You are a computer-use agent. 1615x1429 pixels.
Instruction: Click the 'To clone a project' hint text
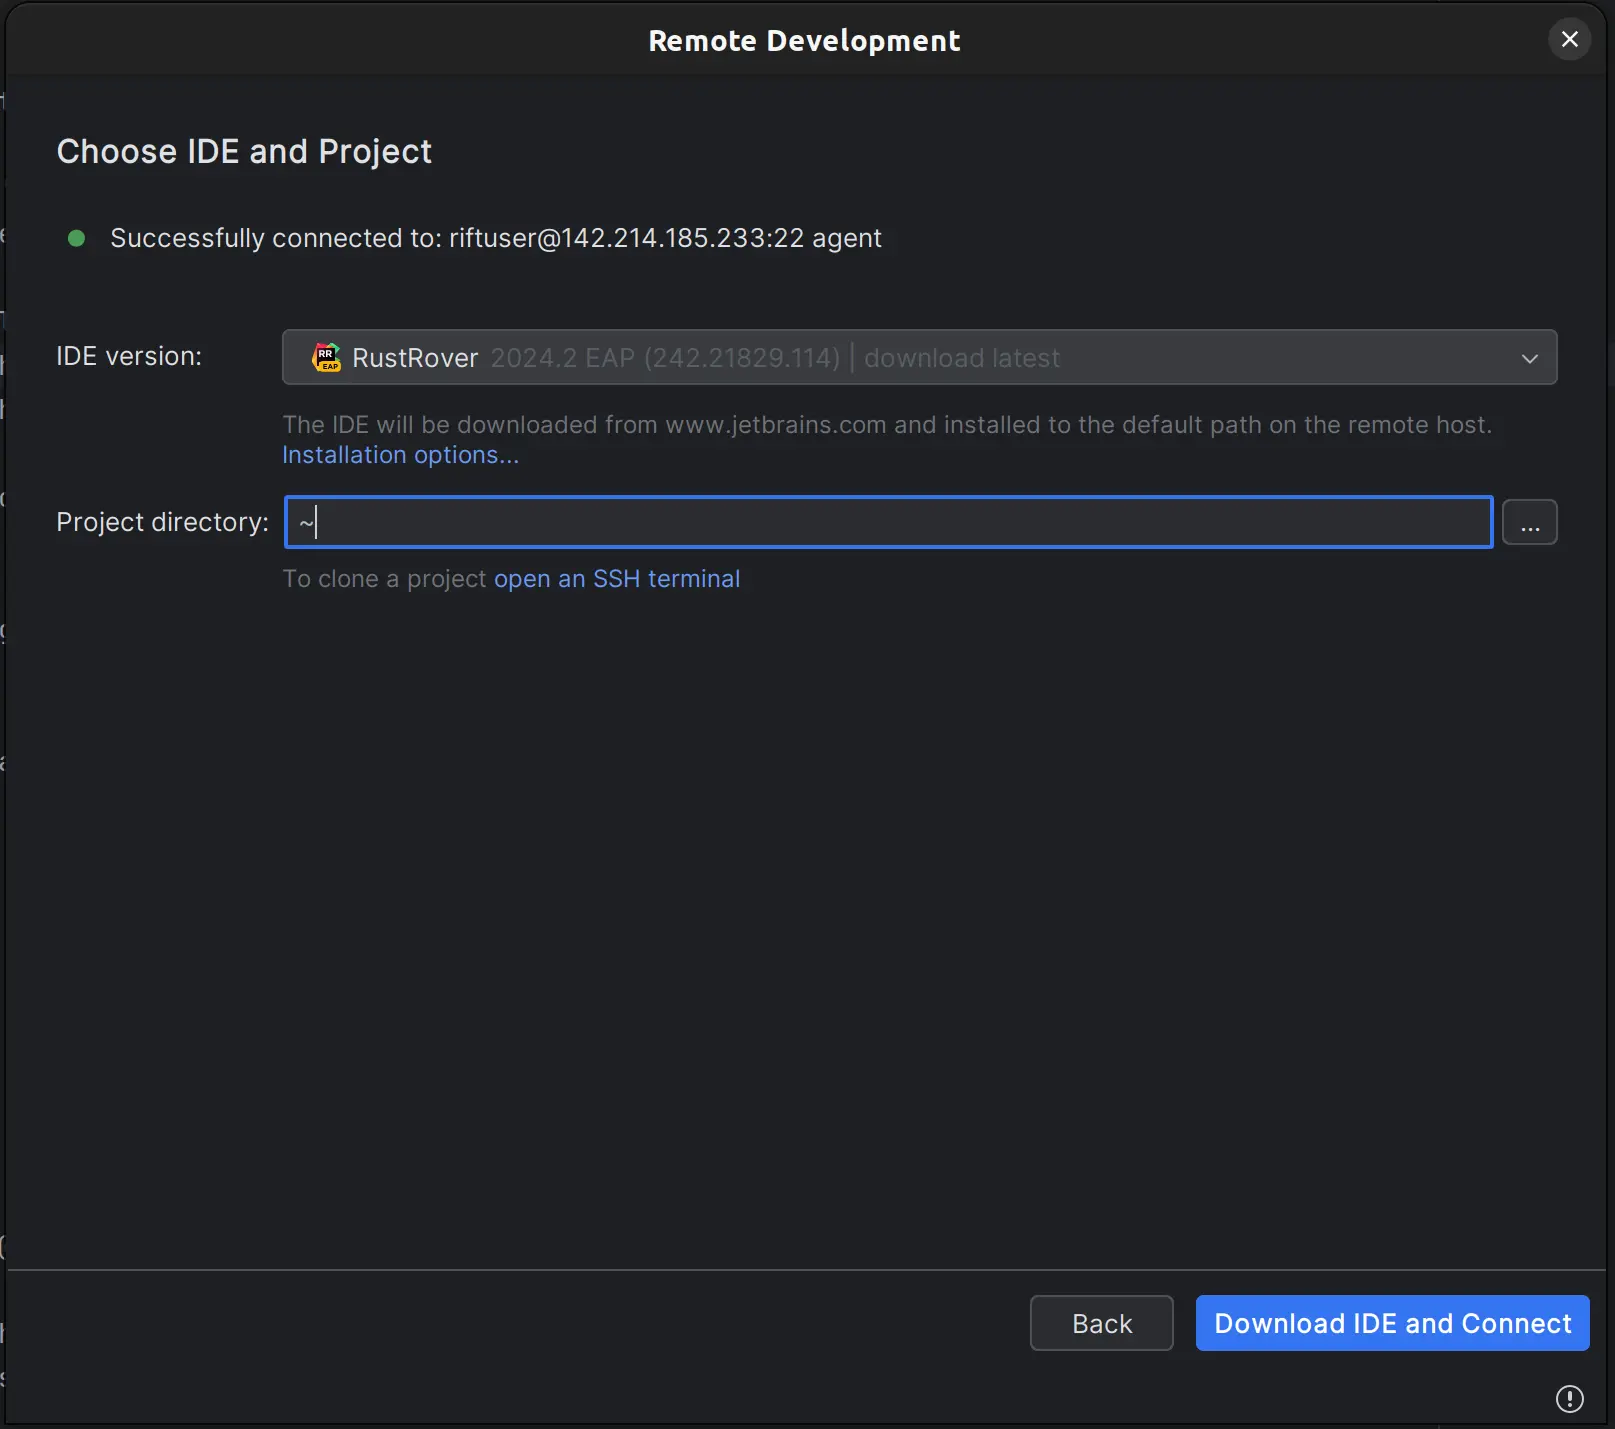(x=384, y=579)
